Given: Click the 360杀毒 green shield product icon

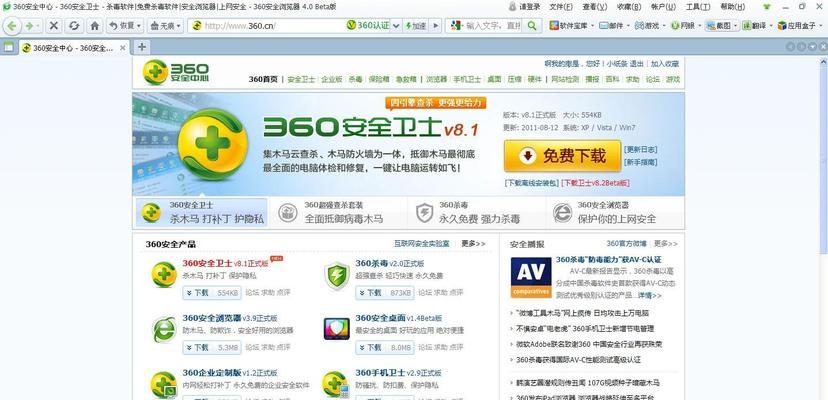Looking at the screenshot, I should pos(337,275).
